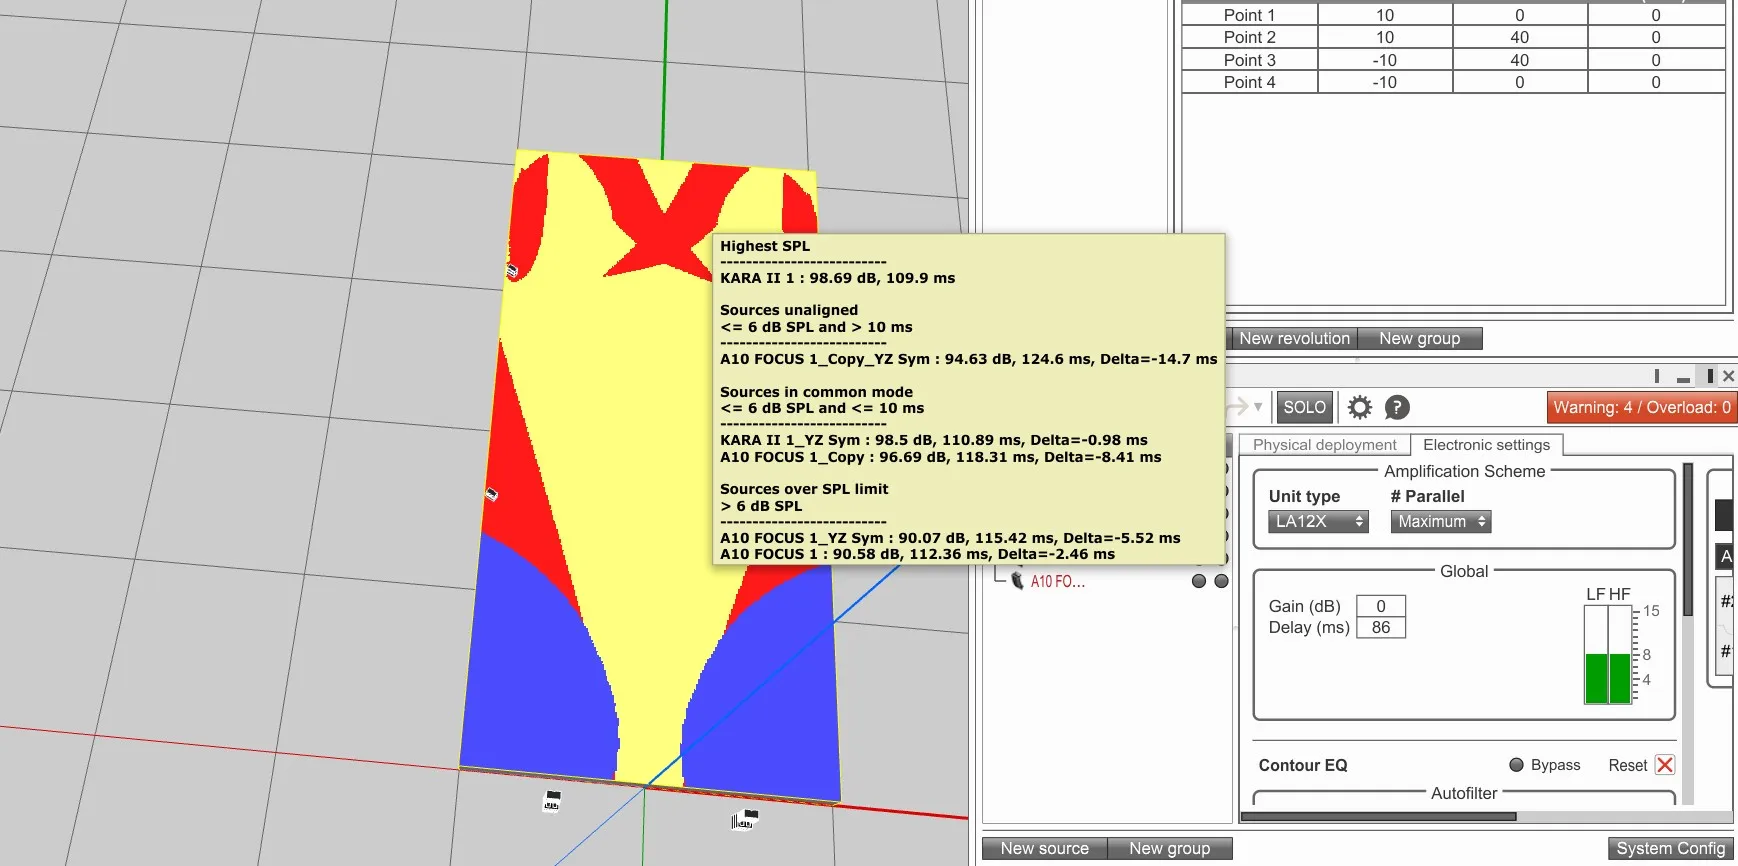Screen dimensions: 1738x866
Task: Enable the Contour EQ Bypass radio button
Action: coord(1516,765)
